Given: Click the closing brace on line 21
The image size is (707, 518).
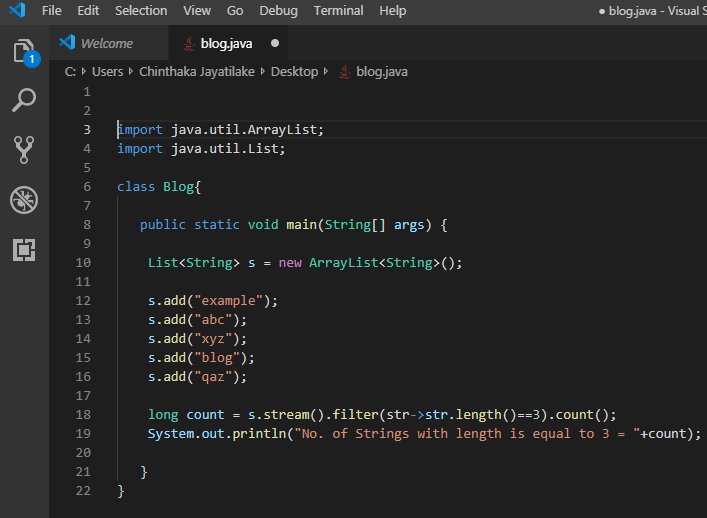Looking at the screenshot, I should 144,472.
